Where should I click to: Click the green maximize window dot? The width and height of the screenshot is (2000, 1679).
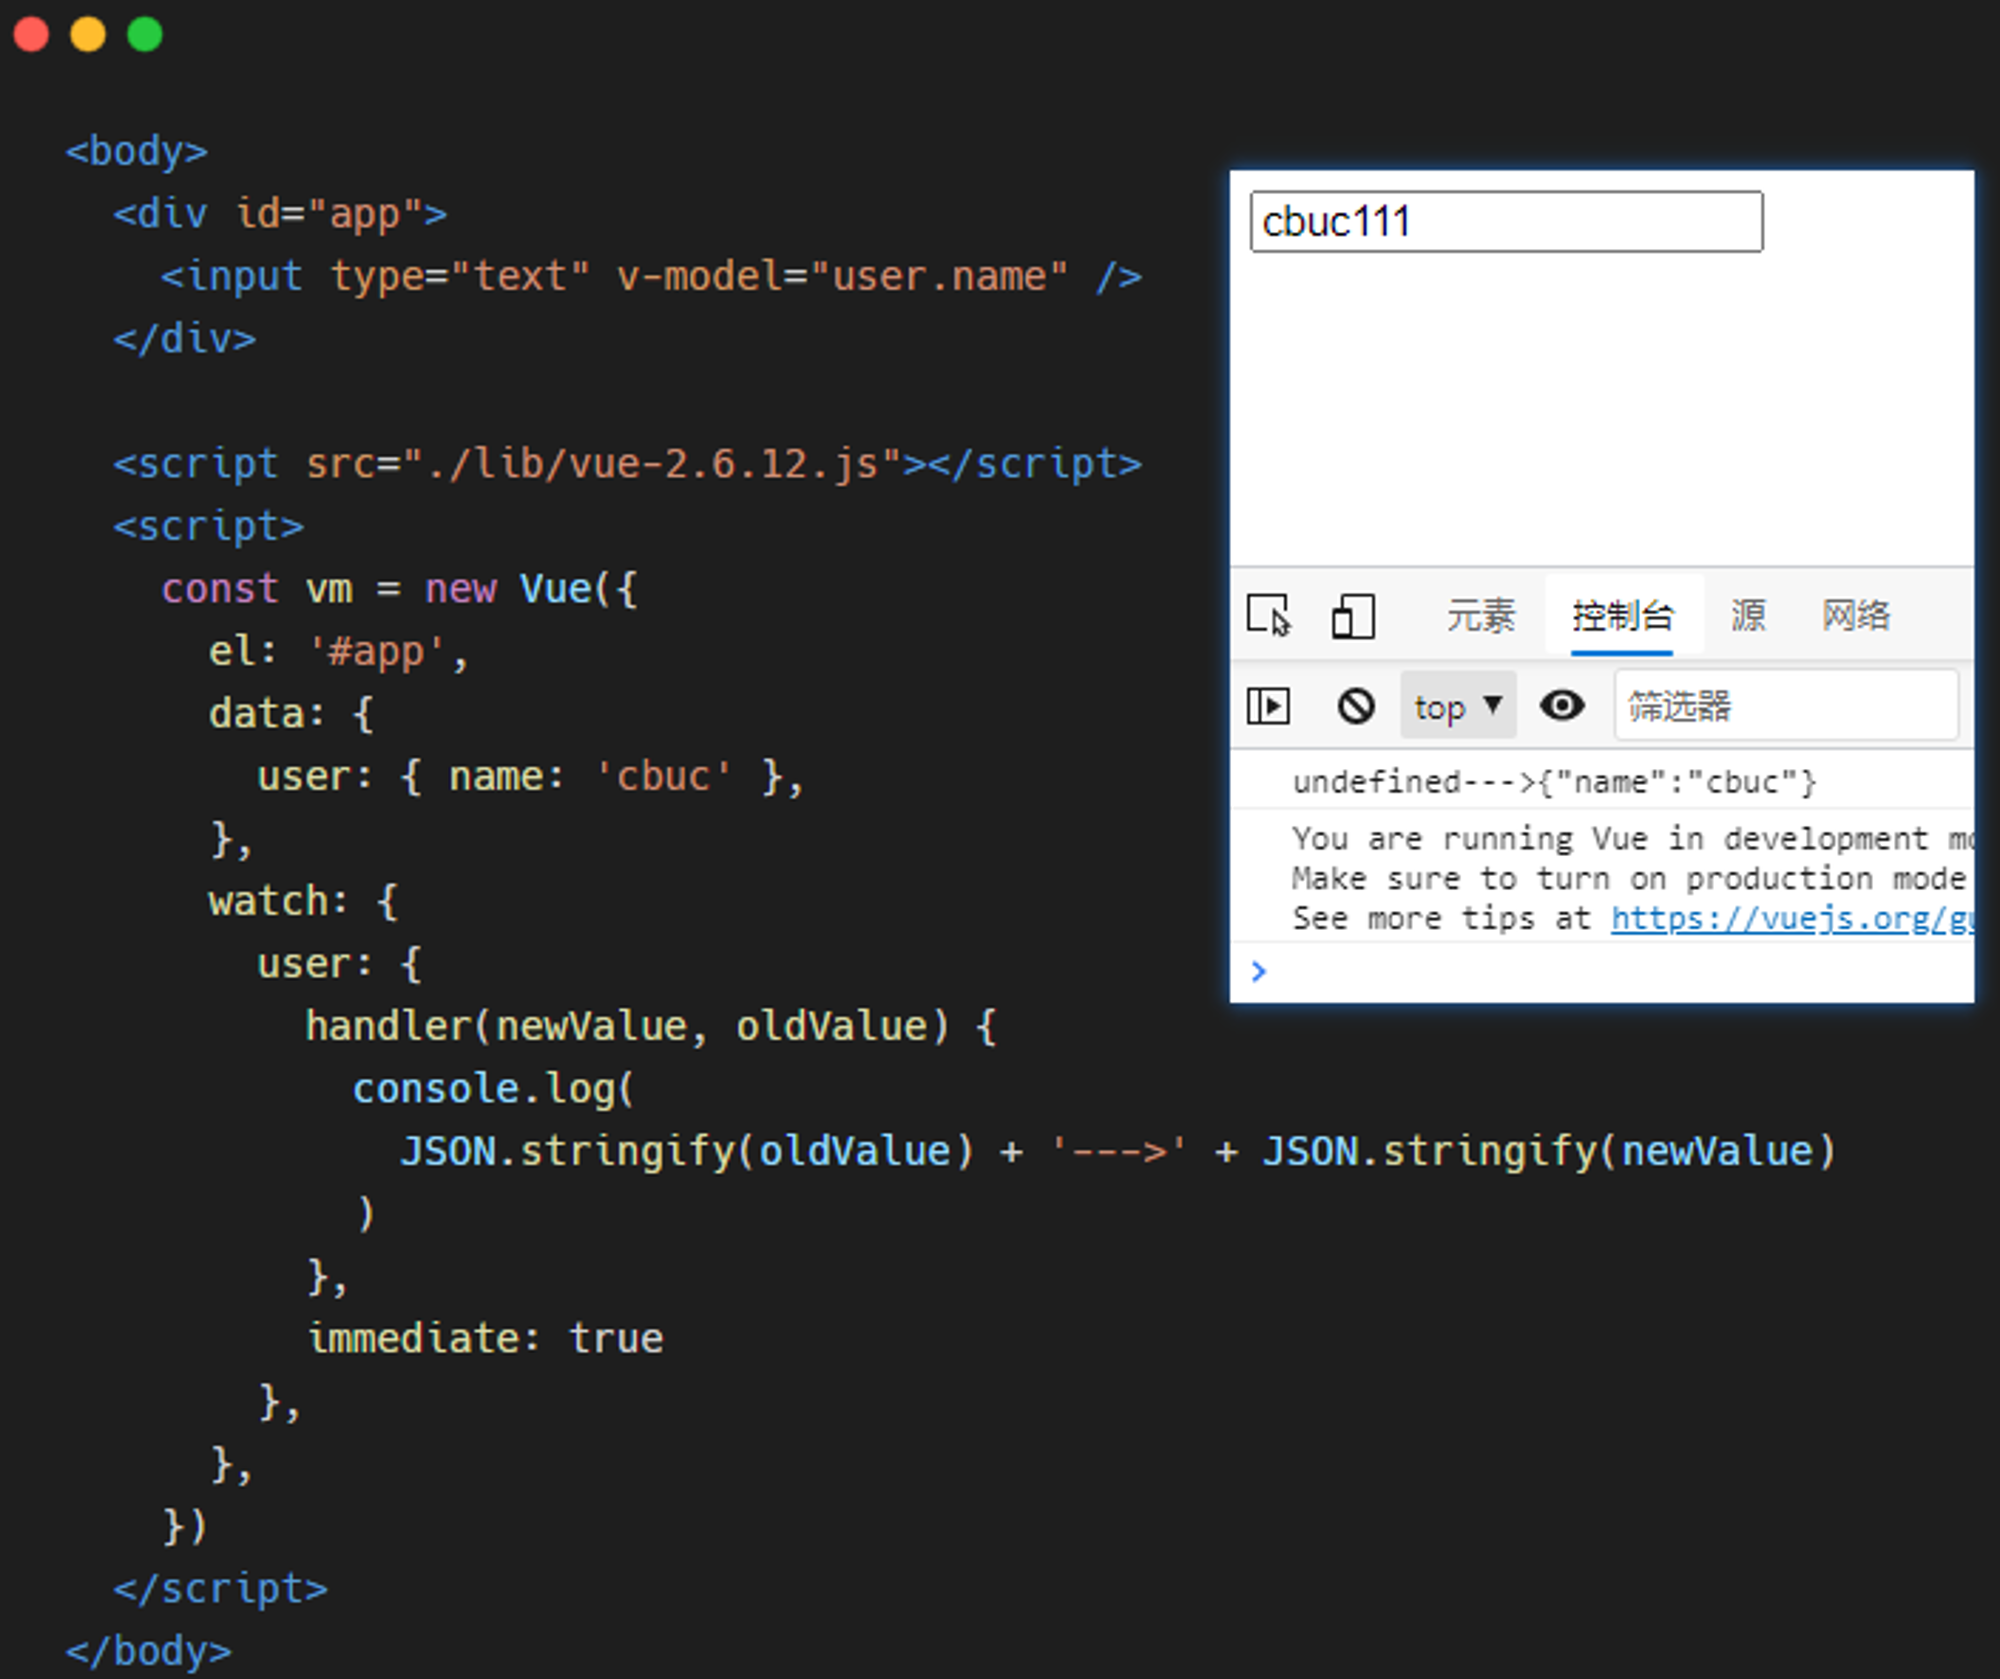click(x=145, y=34)
